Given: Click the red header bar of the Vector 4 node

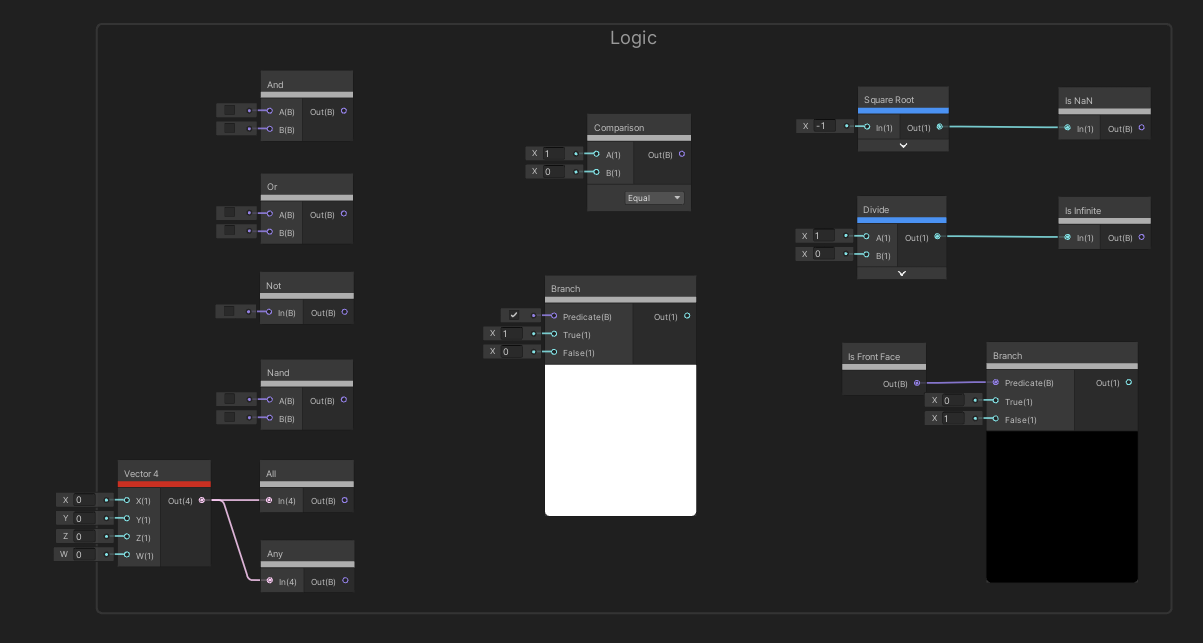Looking at the screenshot, I should pyautogui.click(x=164, y=484).
